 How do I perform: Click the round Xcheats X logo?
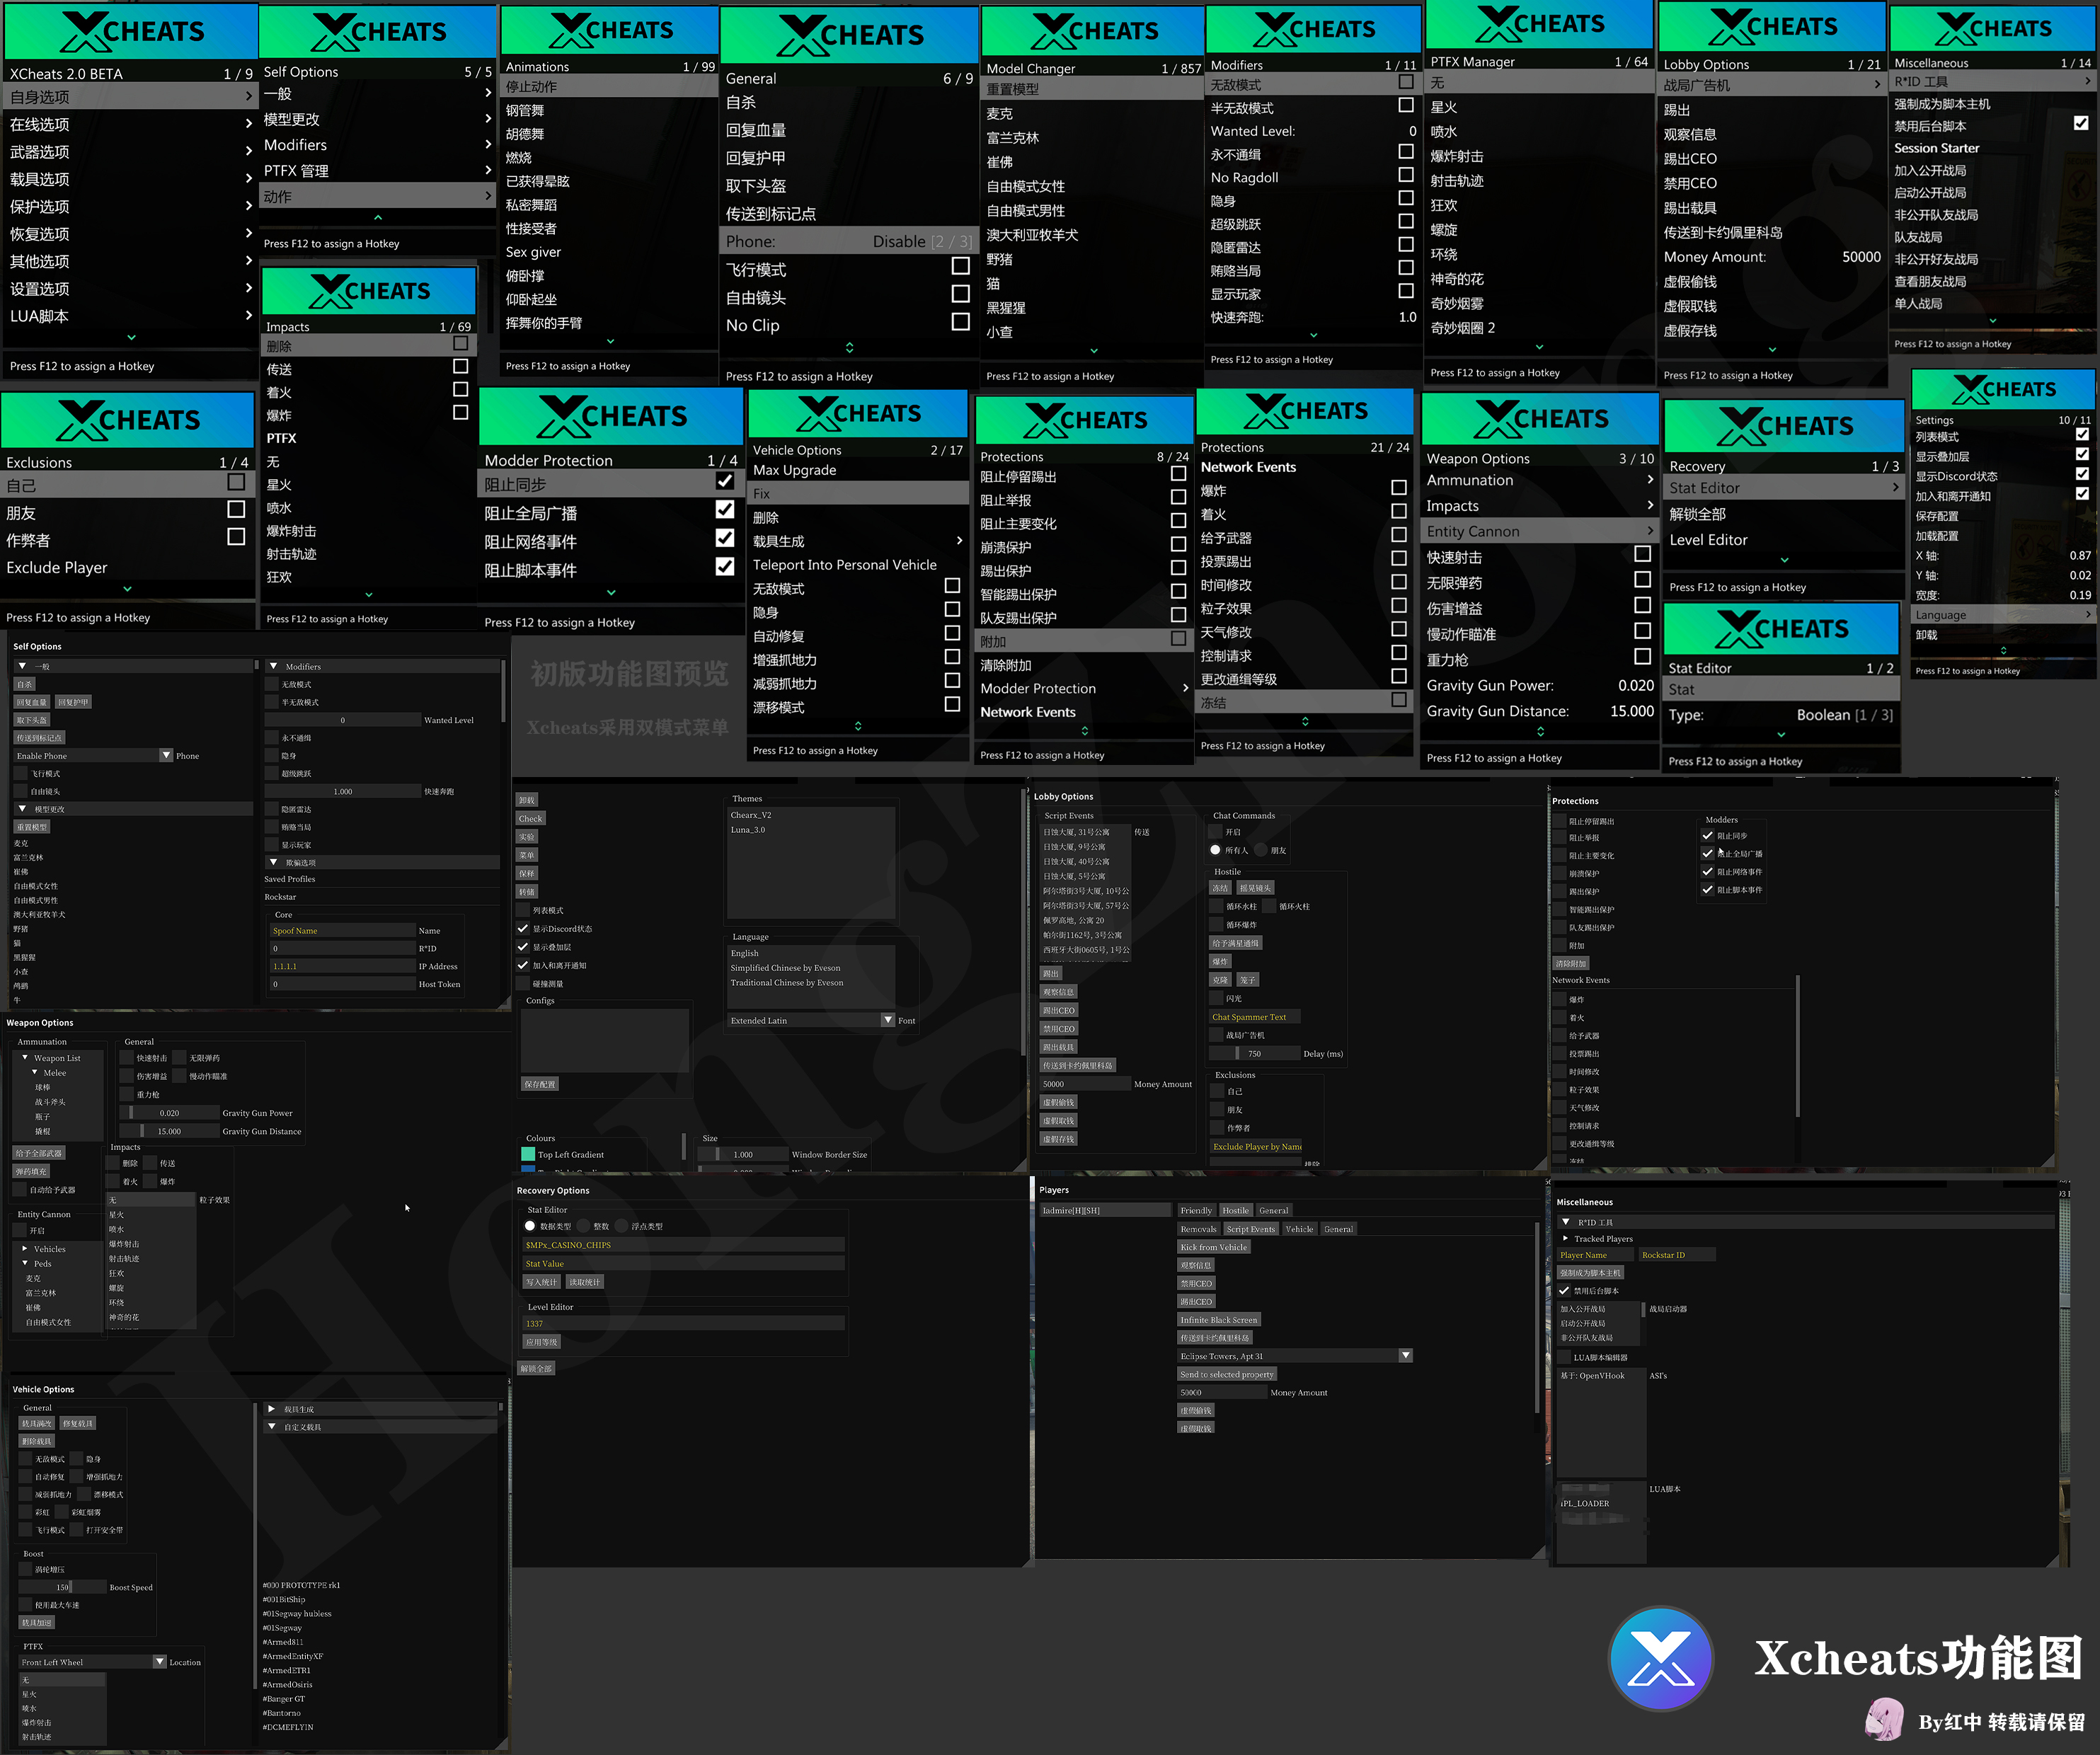click(x=1661, y=1660)
